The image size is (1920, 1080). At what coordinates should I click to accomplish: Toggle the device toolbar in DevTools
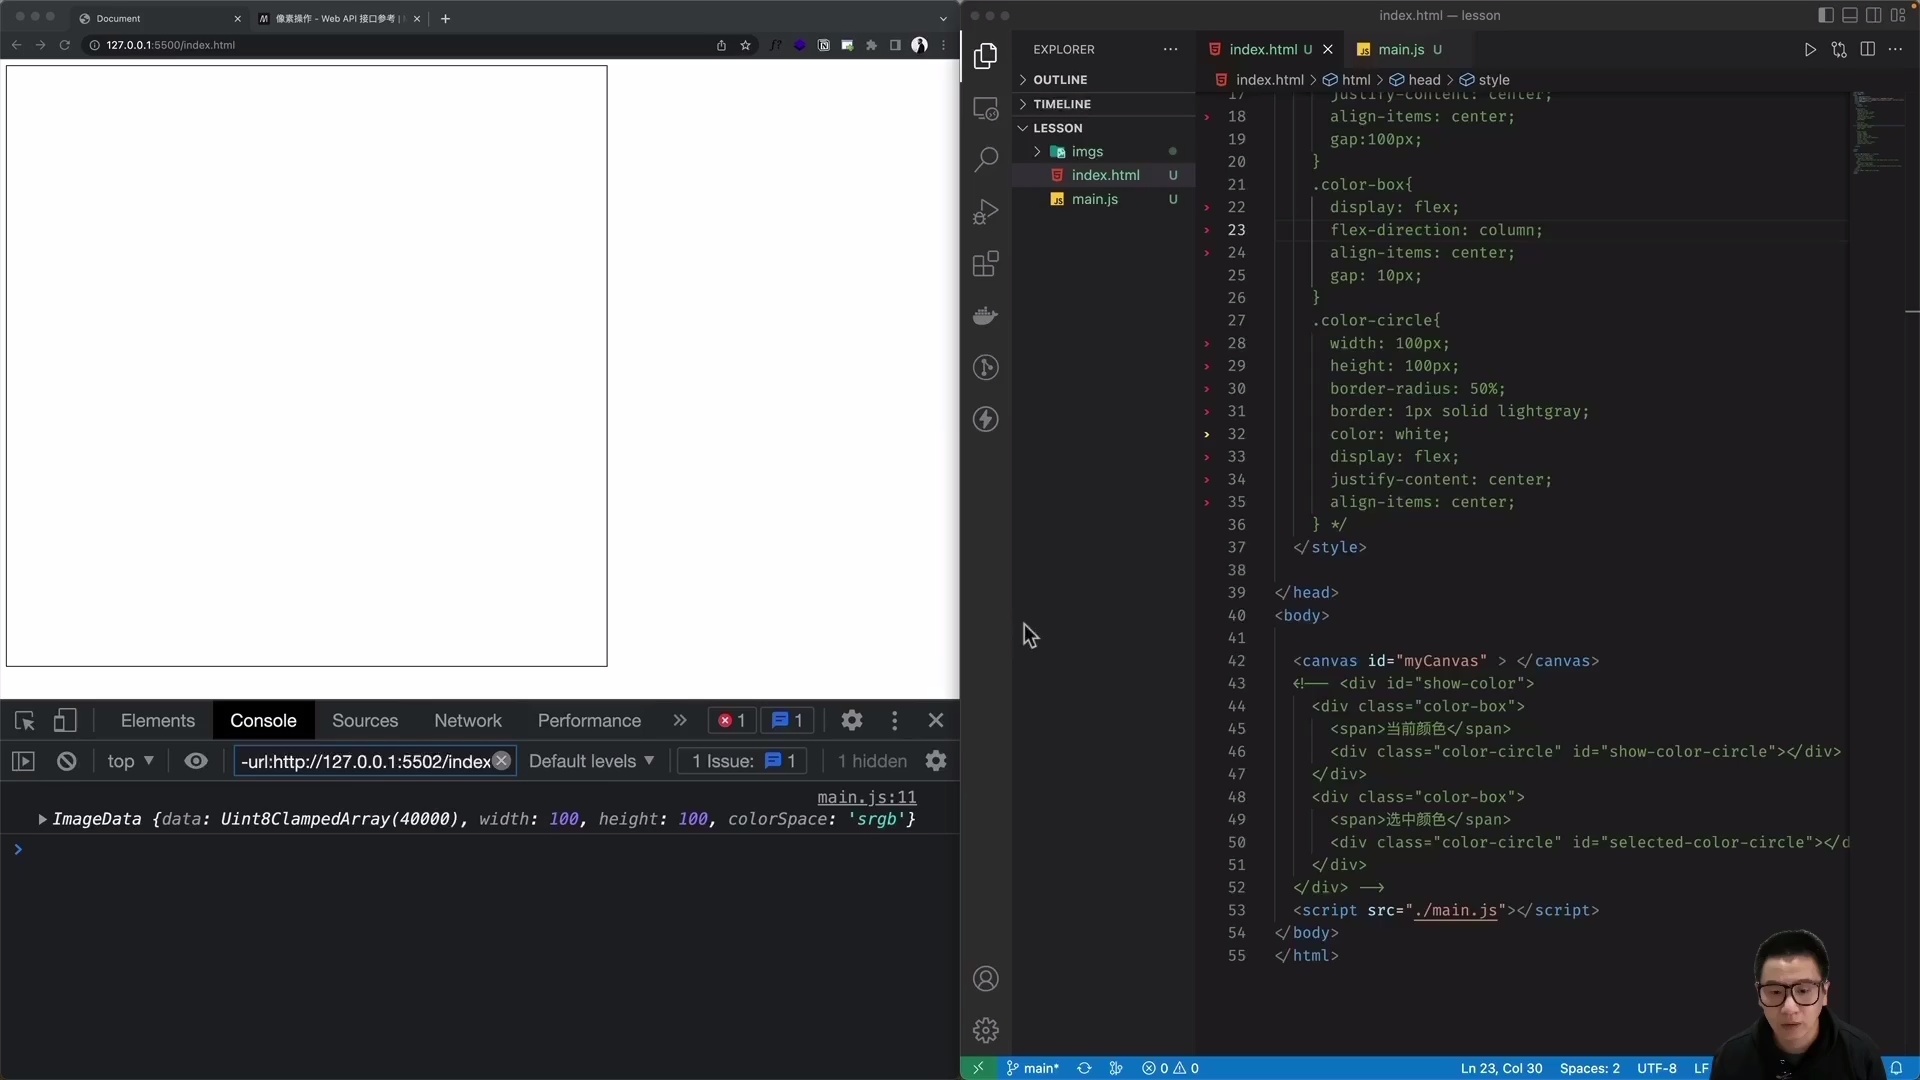tap(65, 720)
